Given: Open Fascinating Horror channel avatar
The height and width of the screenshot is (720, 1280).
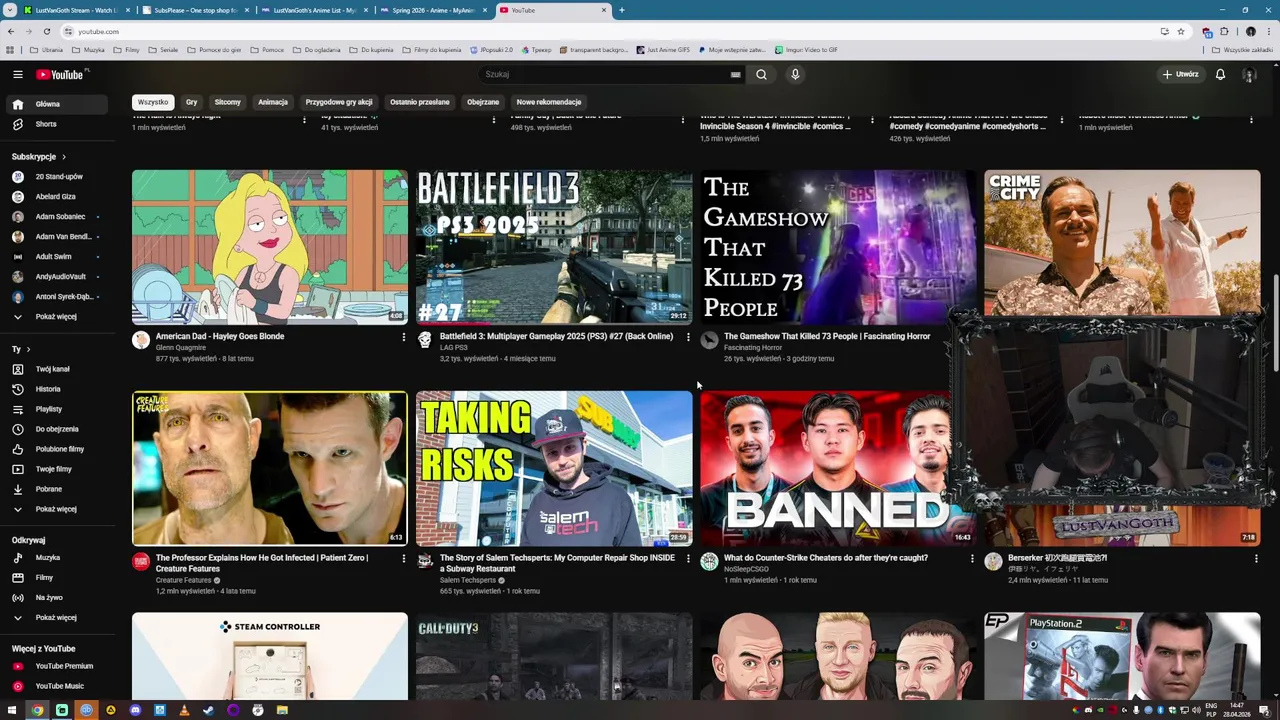Looking at the screenshot, I should pyautogui.click(x=709, y=341).
